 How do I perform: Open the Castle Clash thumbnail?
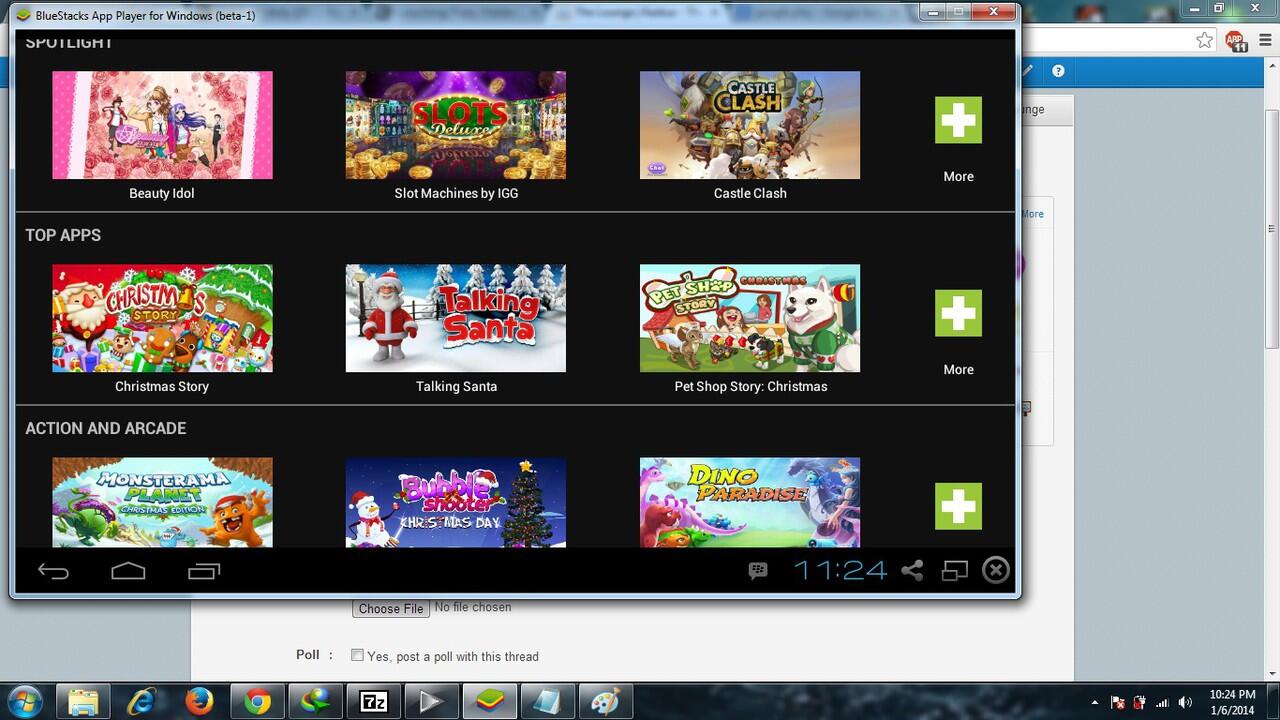click(x=750, y=125)
